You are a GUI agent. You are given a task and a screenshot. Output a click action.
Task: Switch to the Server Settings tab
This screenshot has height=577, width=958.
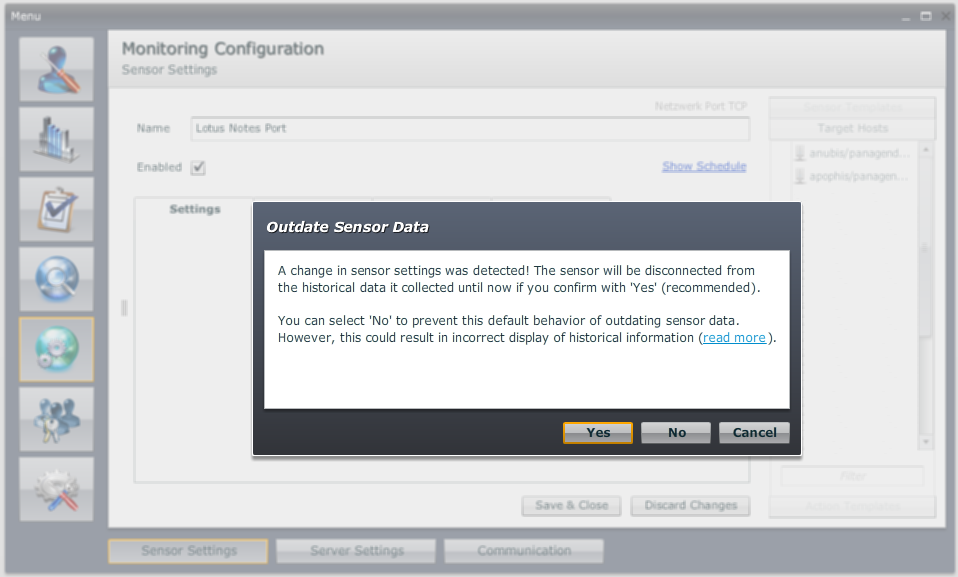point(356,551)
